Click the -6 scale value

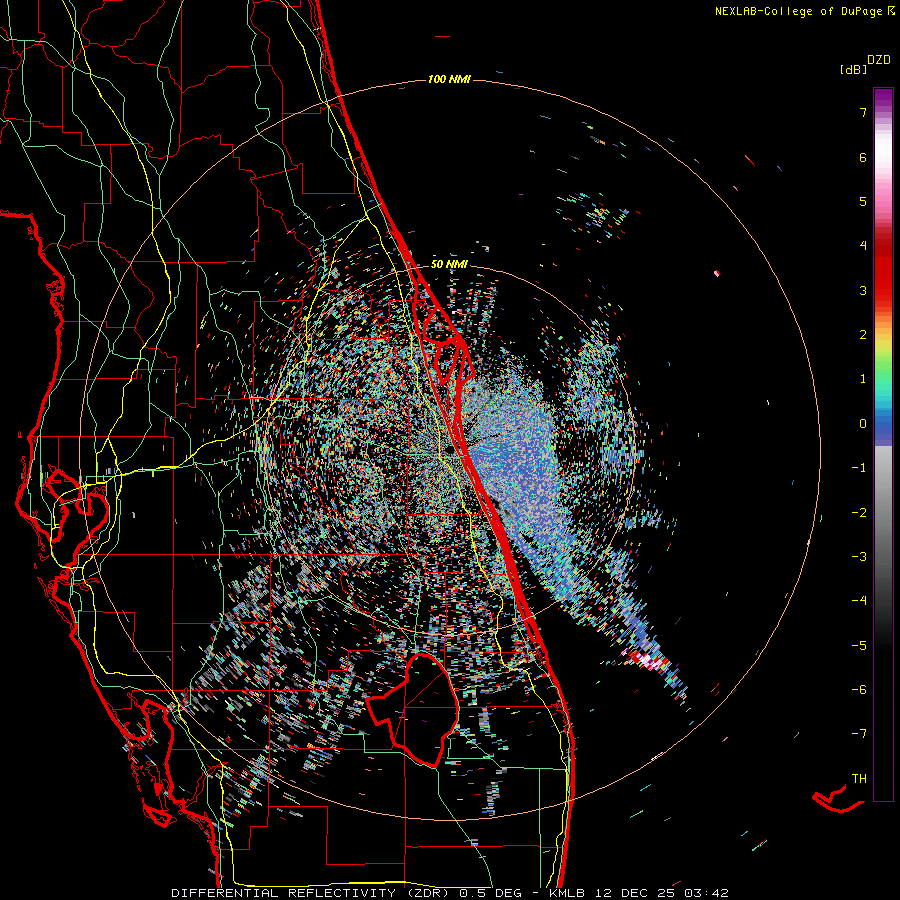[x=859, y=690]
